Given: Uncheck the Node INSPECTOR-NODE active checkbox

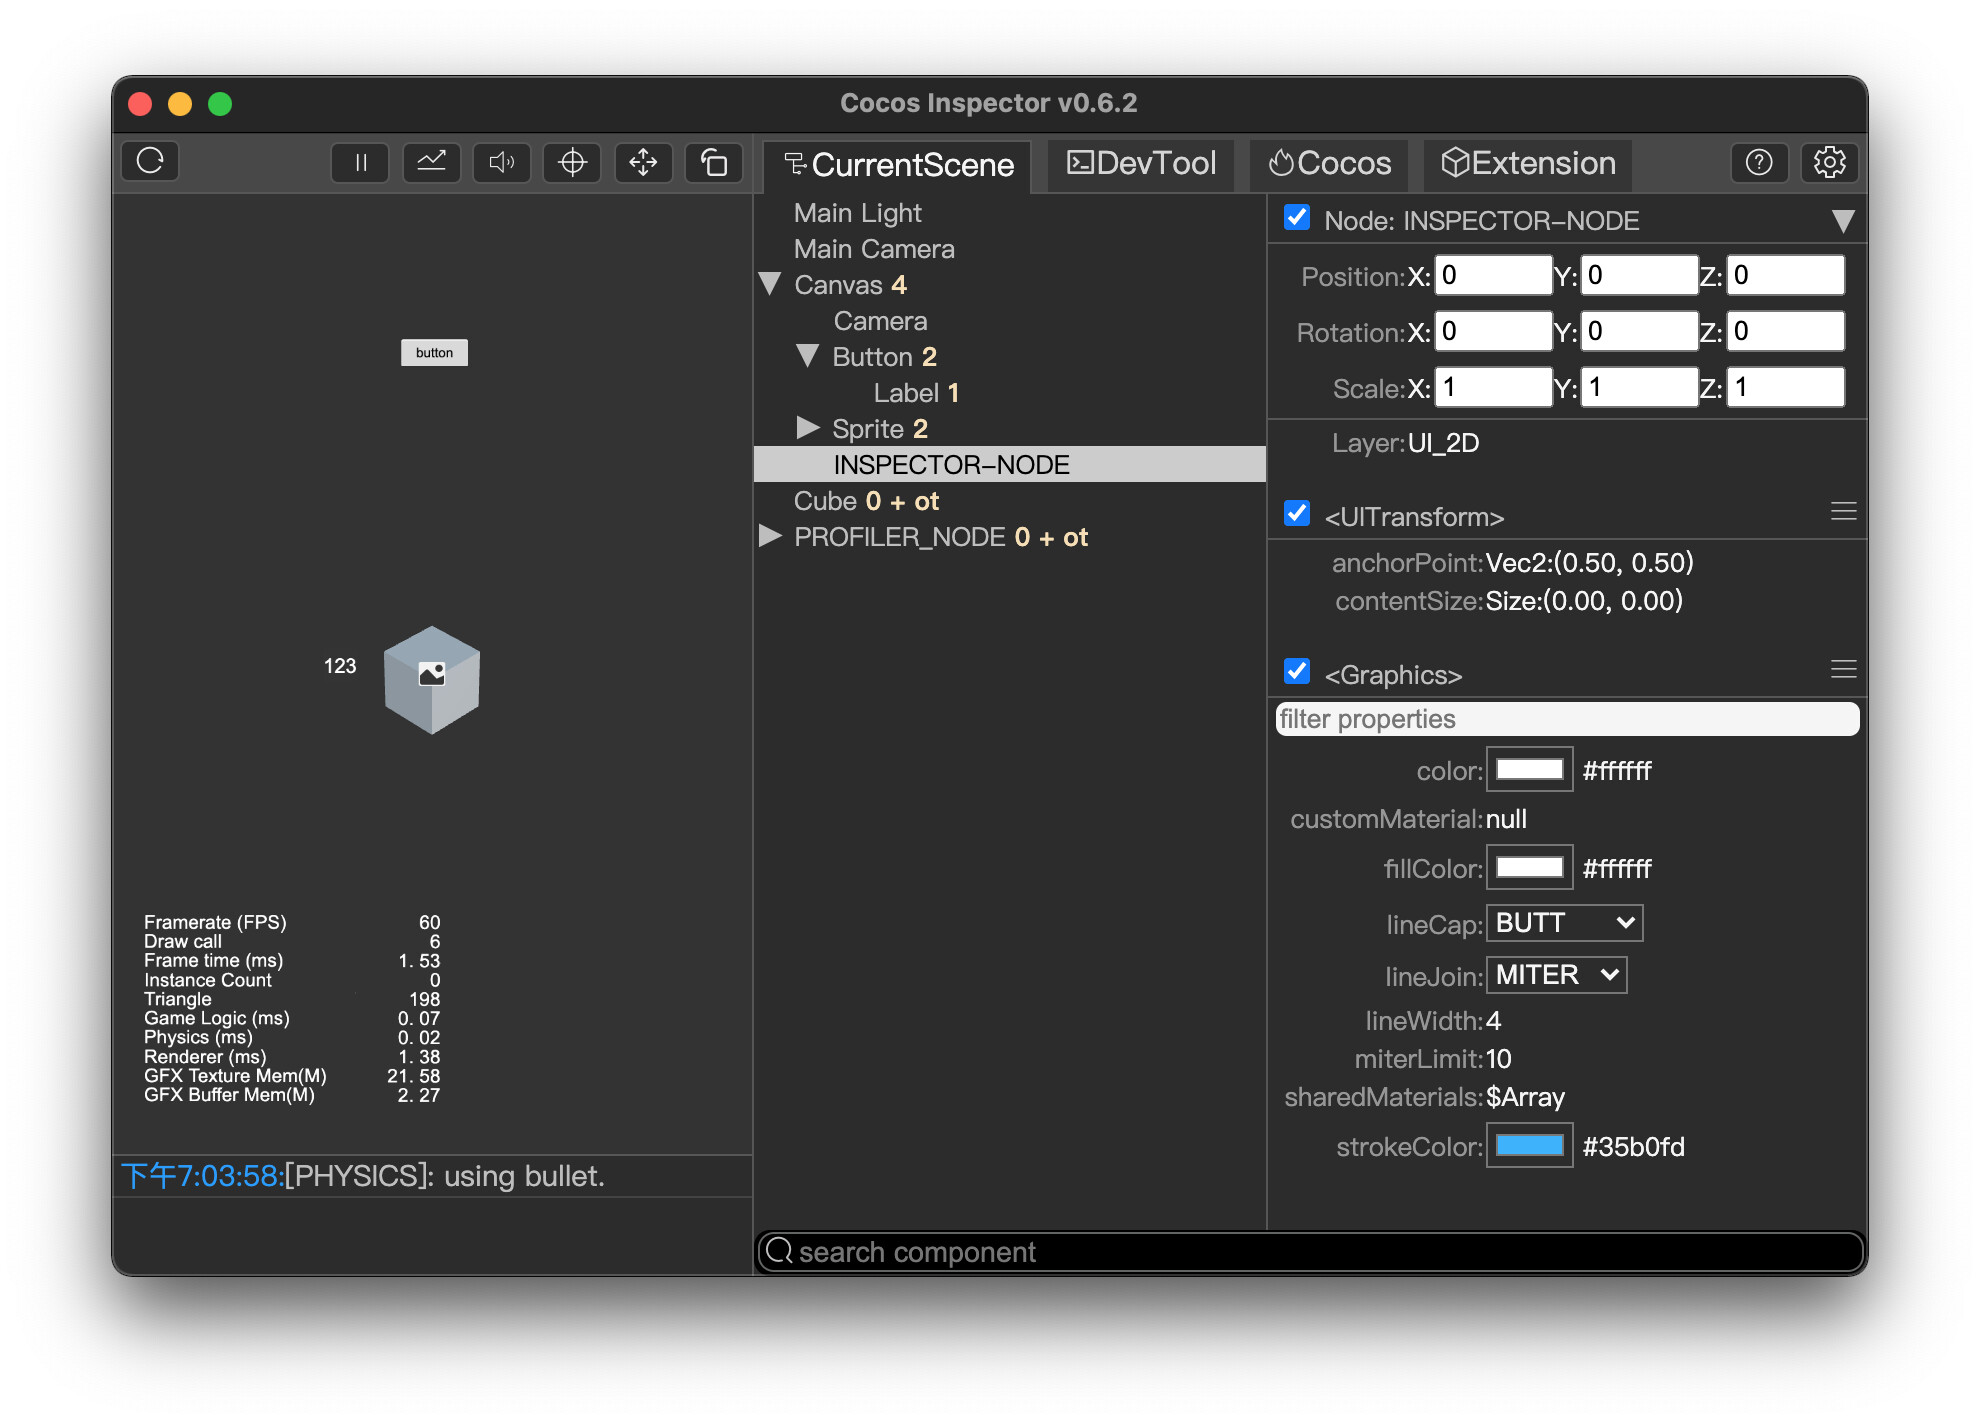Looking at the screenshot, I should 1297,218.
